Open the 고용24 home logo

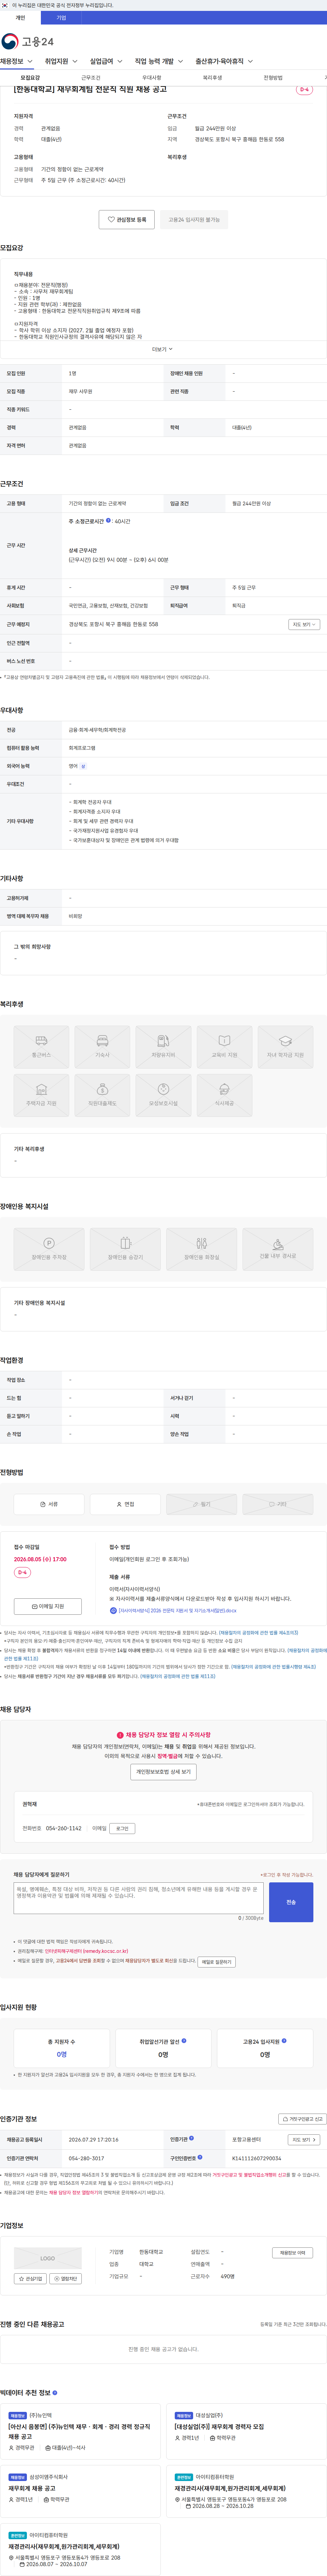[28, 41]
